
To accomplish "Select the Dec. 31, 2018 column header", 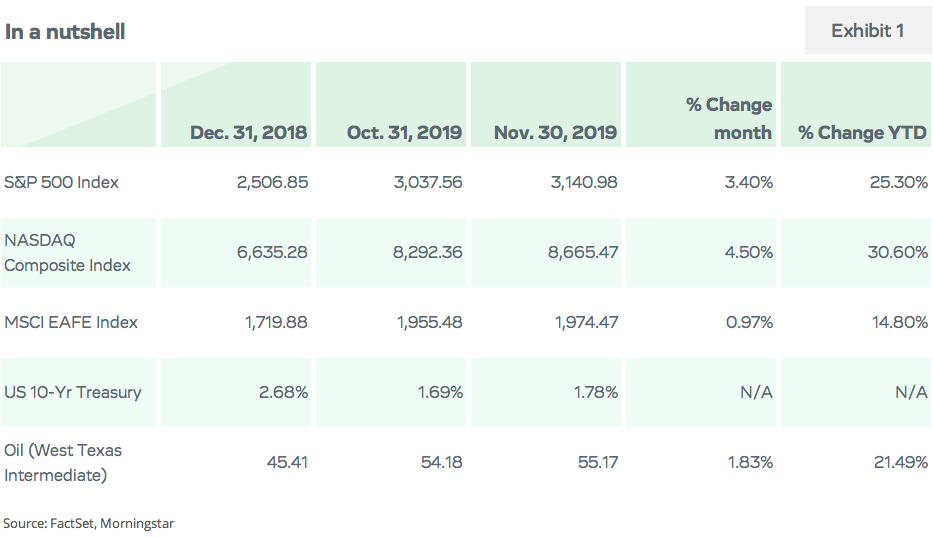I will point(248,132).
